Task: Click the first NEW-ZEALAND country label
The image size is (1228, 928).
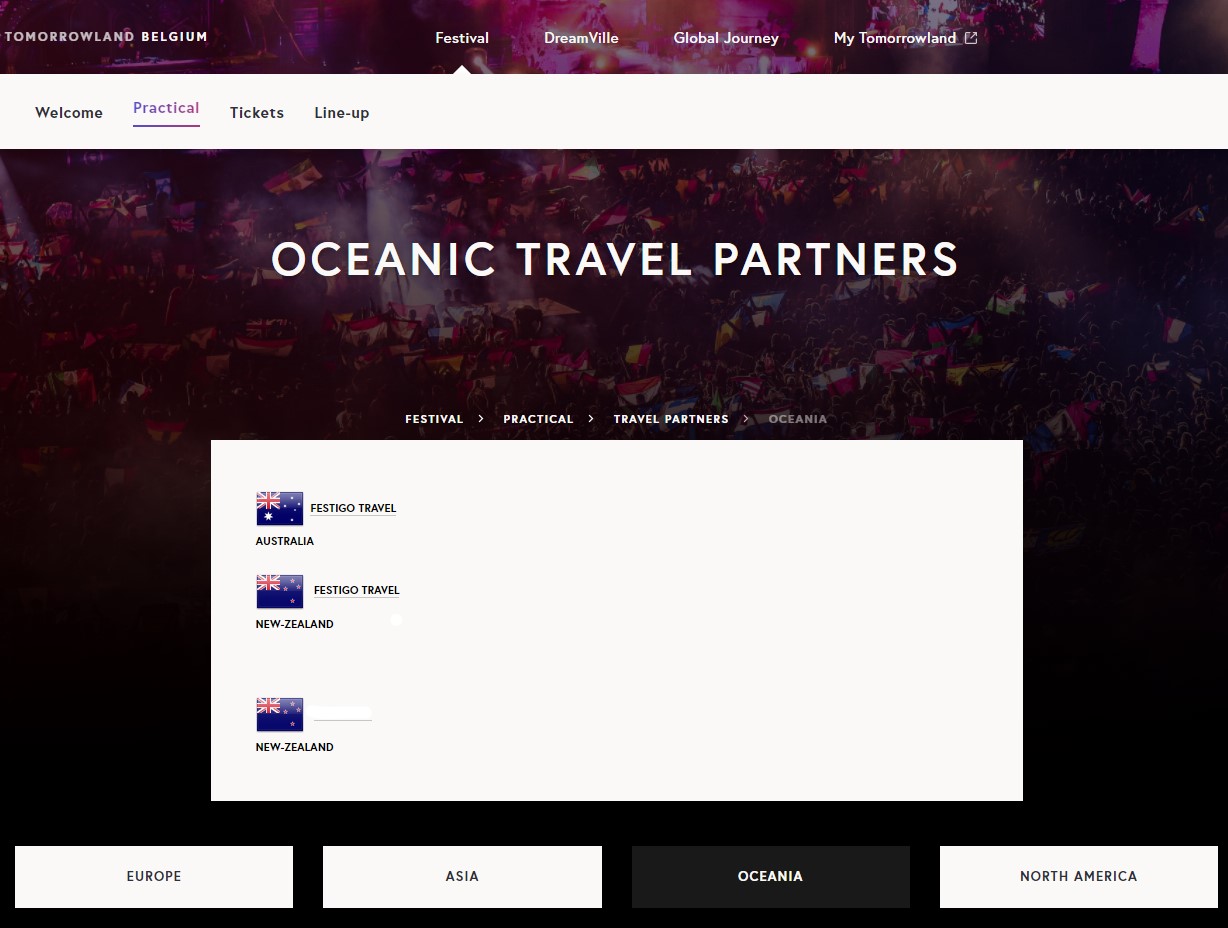Action: [295, 624]
